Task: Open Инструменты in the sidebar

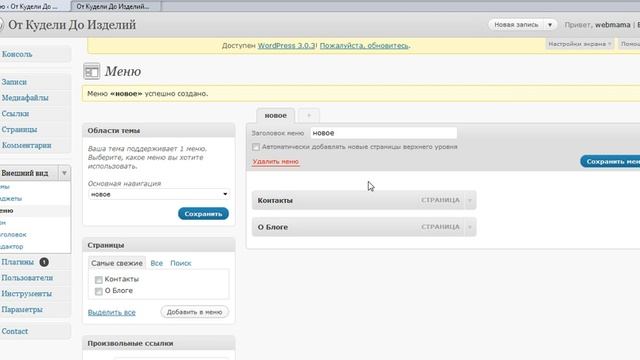Action: (27, 294)
